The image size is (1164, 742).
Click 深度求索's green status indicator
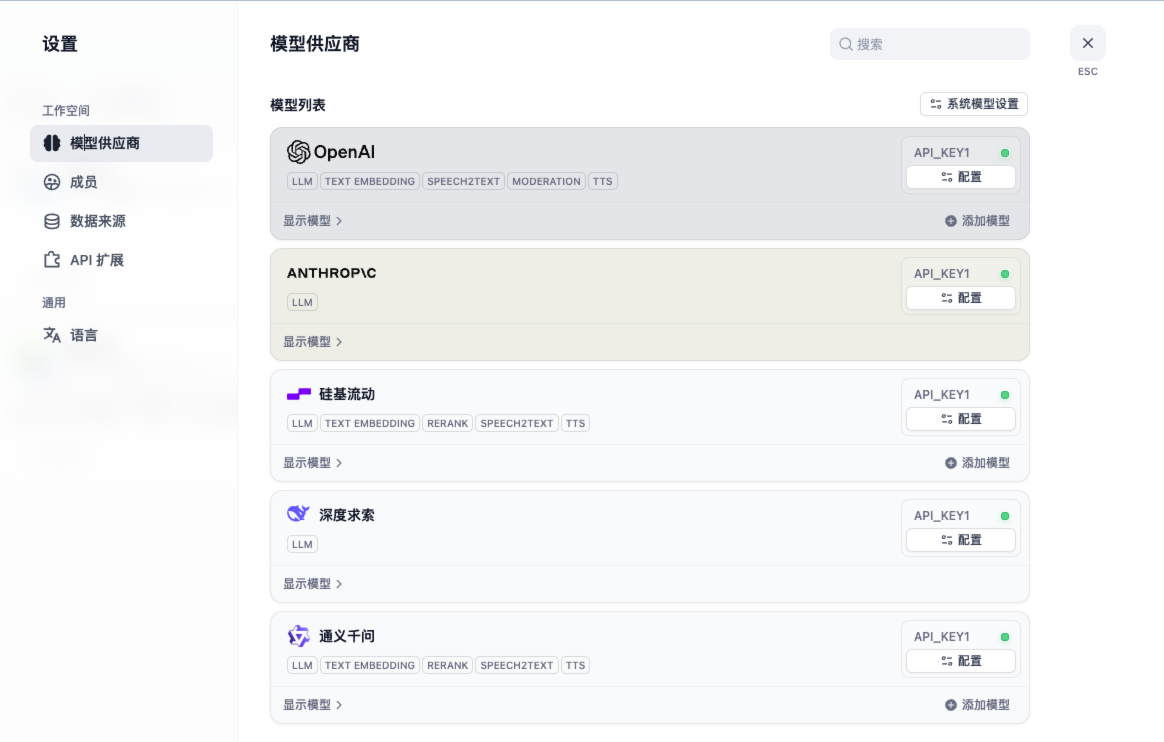click(x=1004, y=516)
